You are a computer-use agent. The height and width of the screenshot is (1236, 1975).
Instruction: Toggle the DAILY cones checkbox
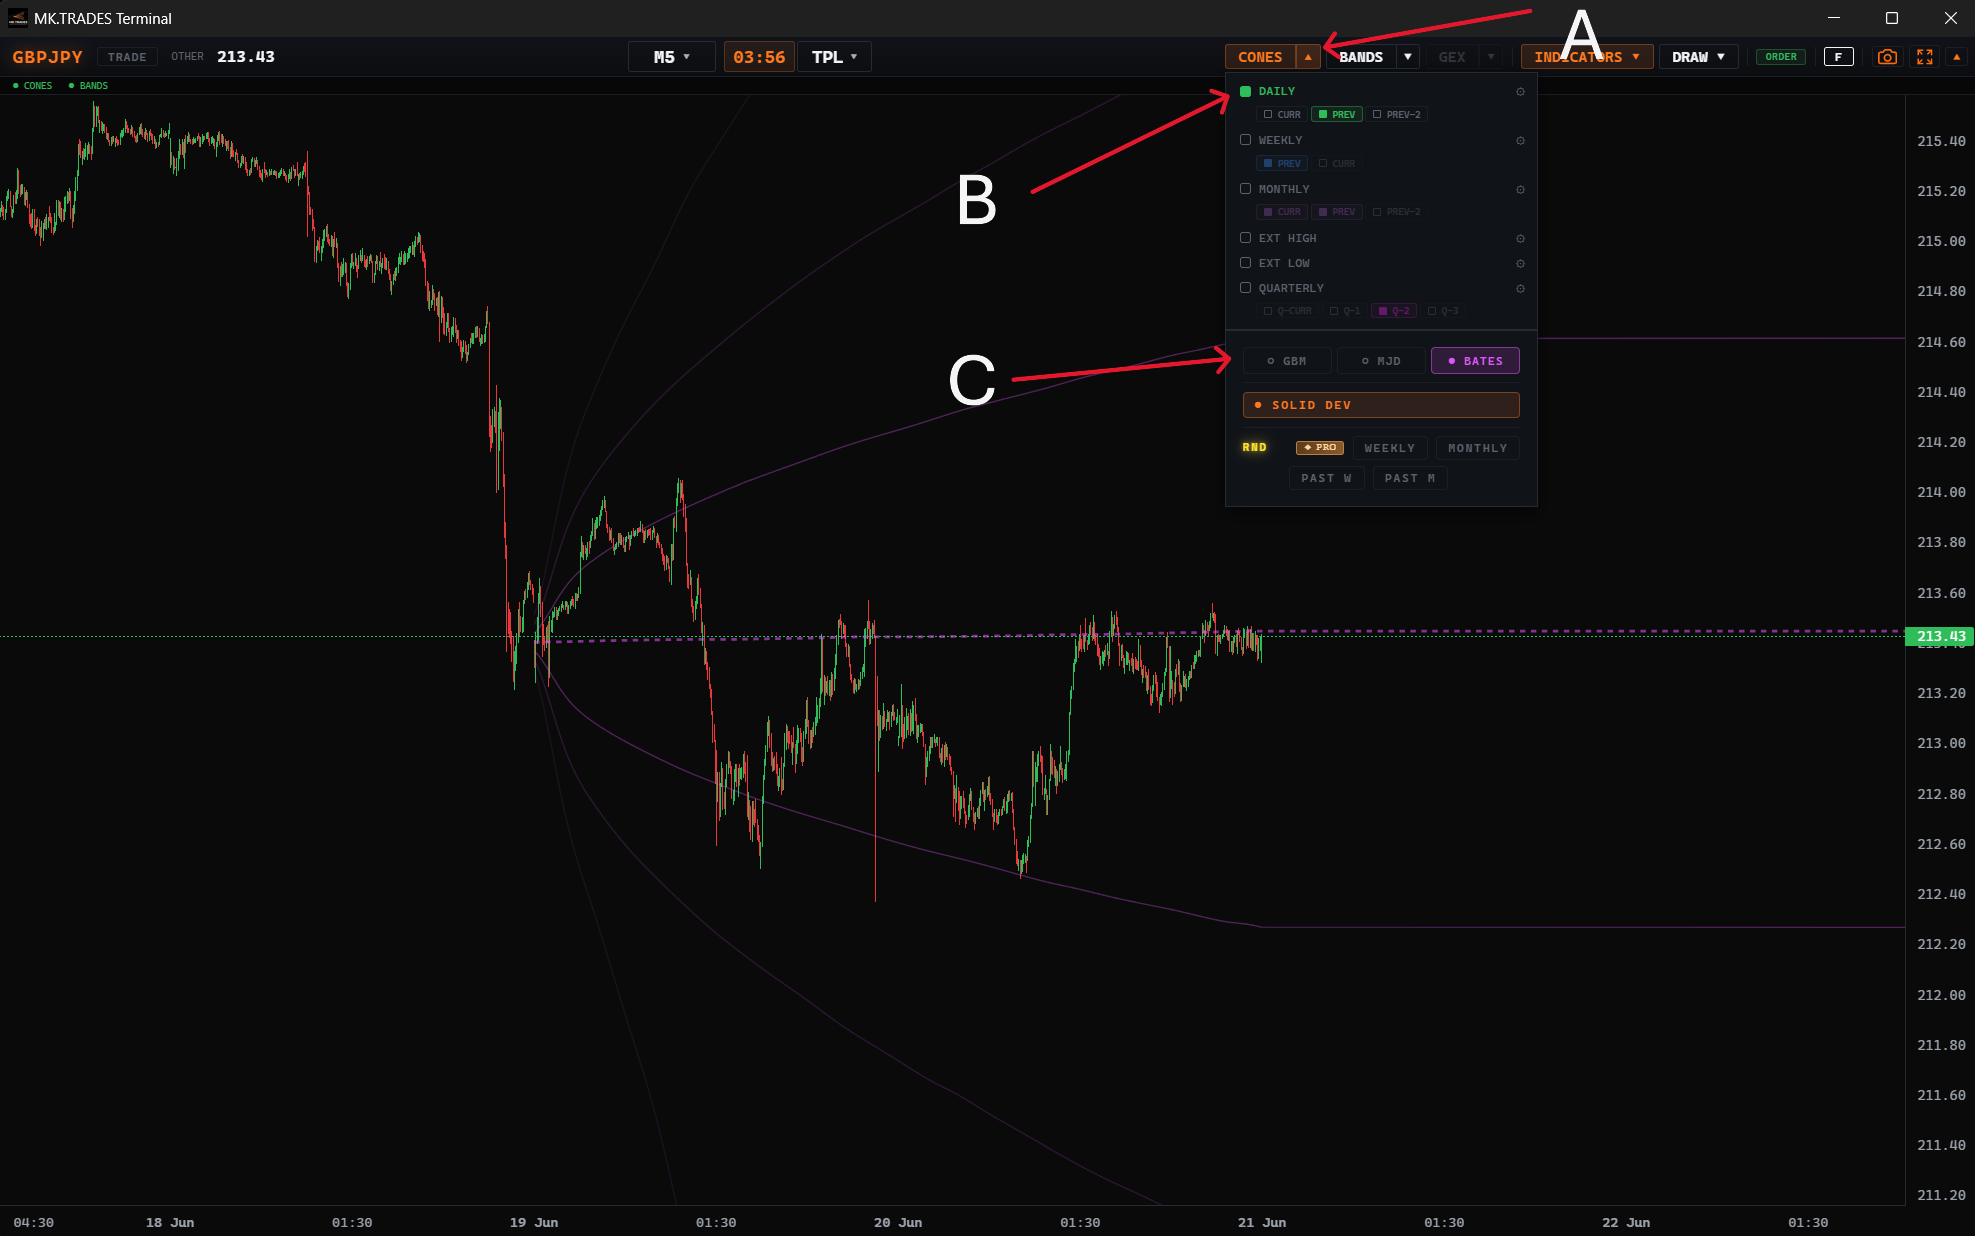1245,91
